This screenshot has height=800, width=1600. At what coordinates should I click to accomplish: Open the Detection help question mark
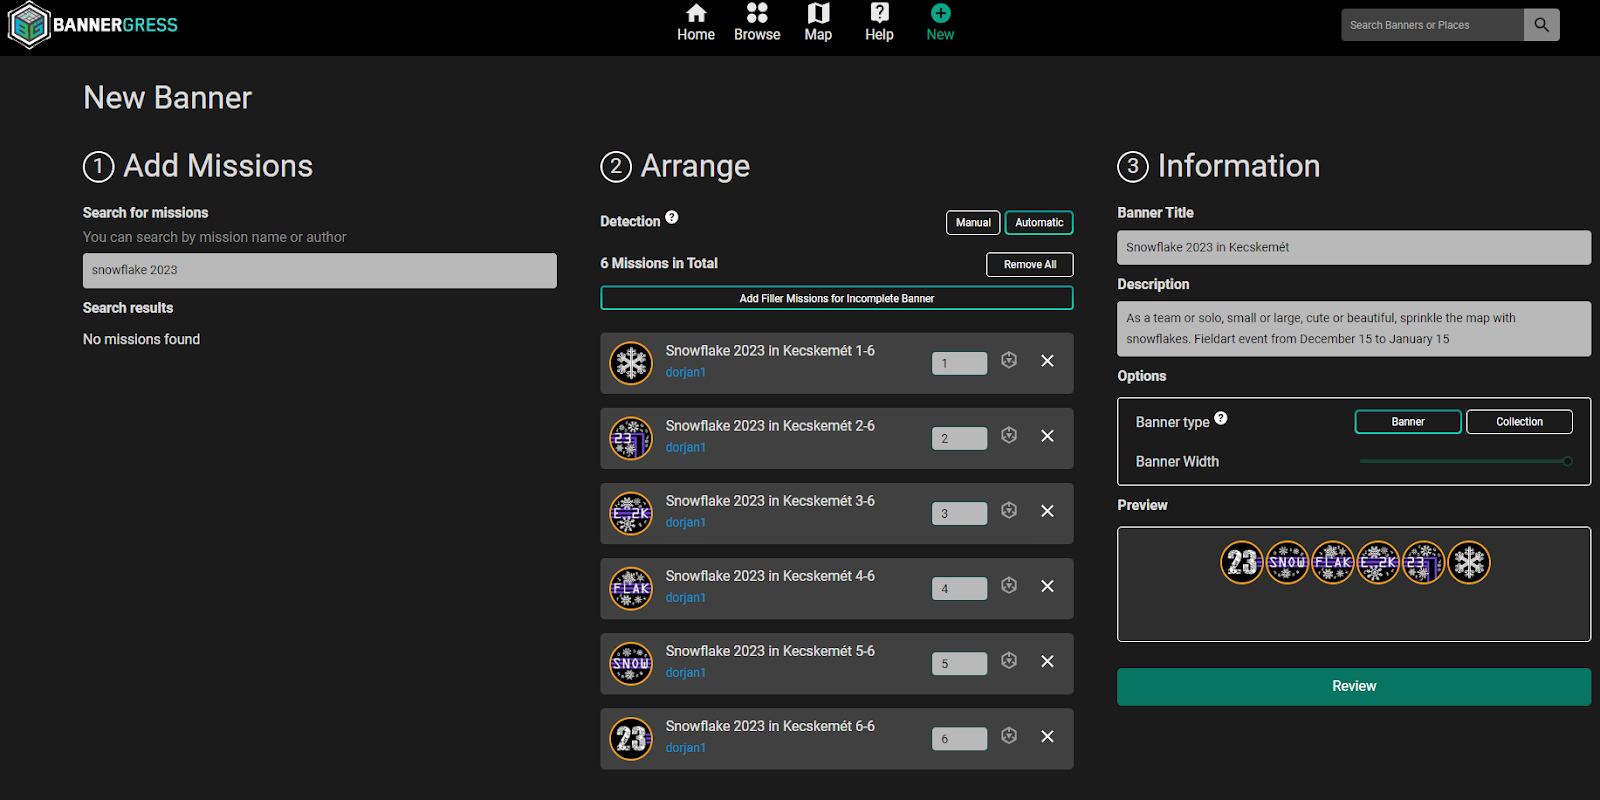click(672, 217)
